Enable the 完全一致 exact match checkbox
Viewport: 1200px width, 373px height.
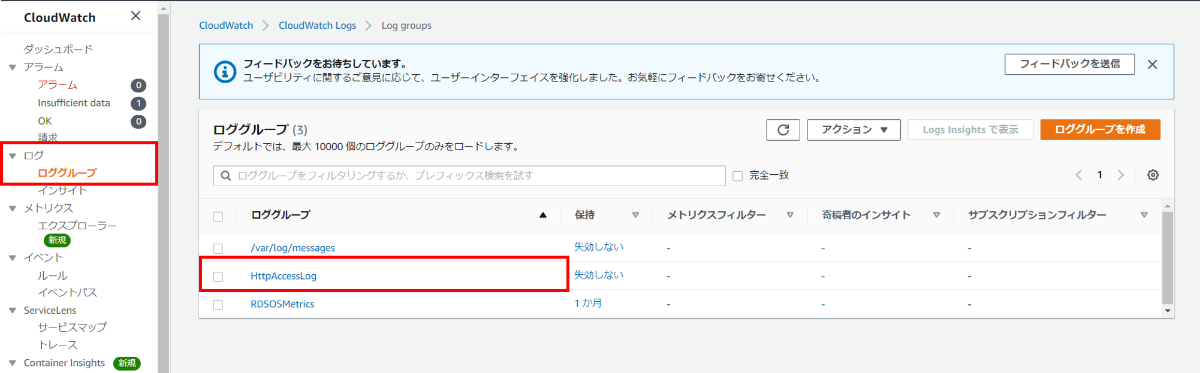(738, 176)
